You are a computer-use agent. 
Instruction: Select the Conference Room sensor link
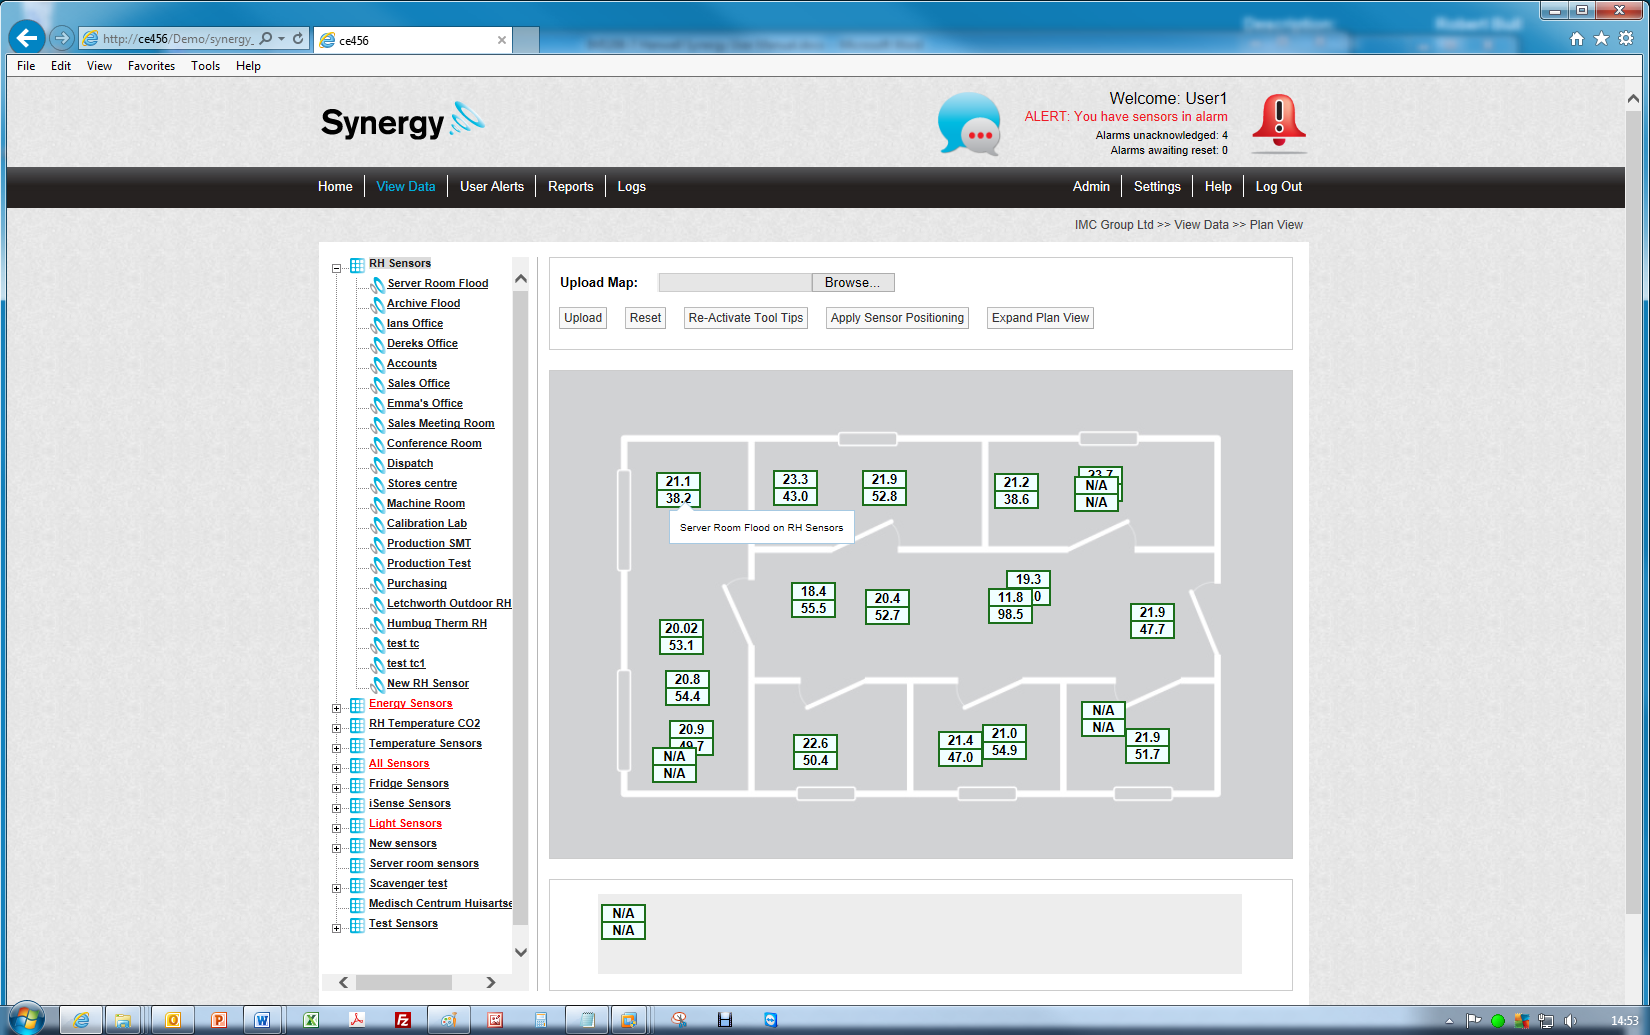pos(434,444)
